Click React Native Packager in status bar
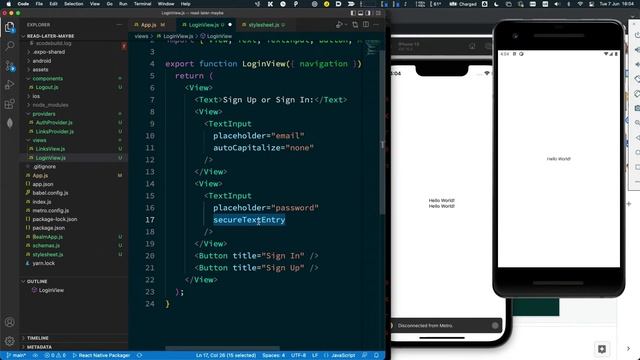The height and width of the screenshot is (360, 640). tap(101, 356)
